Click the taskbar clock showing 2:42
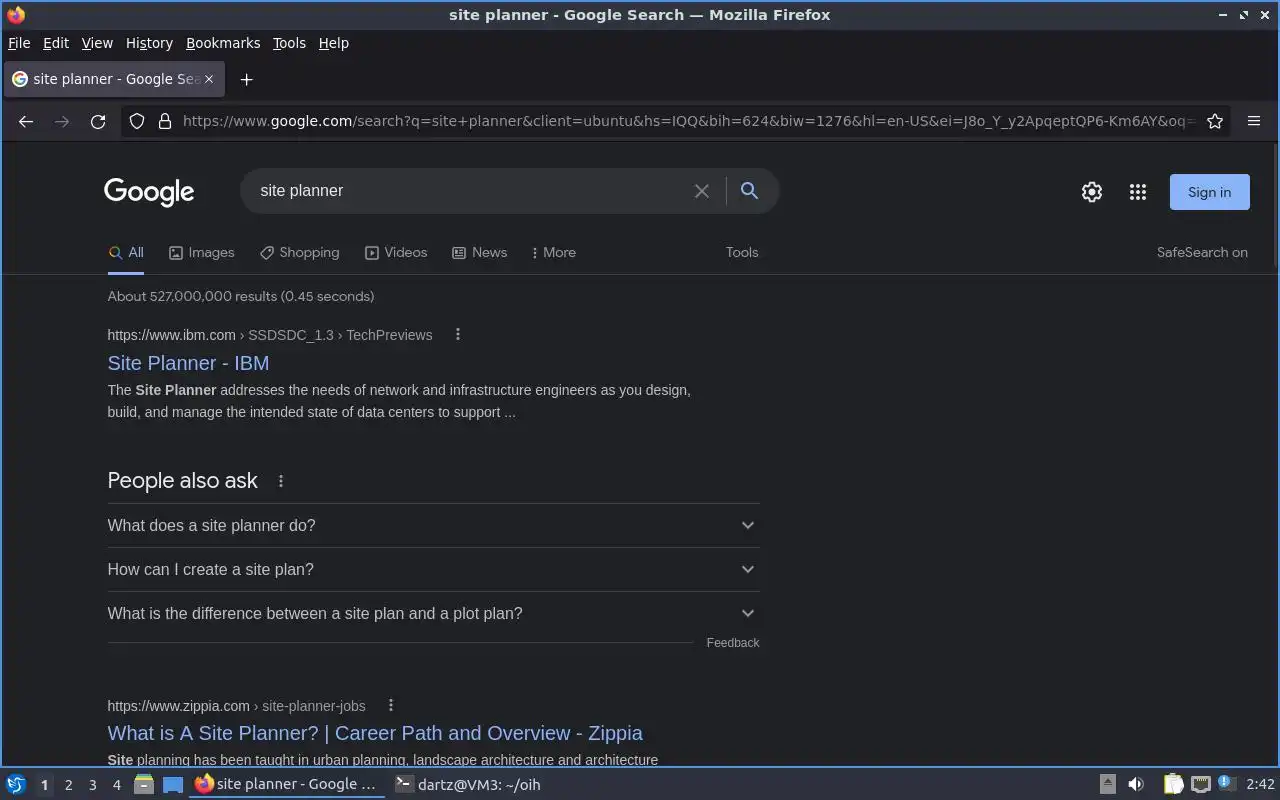This screenshot has width=1280, height=800. 1261,784
